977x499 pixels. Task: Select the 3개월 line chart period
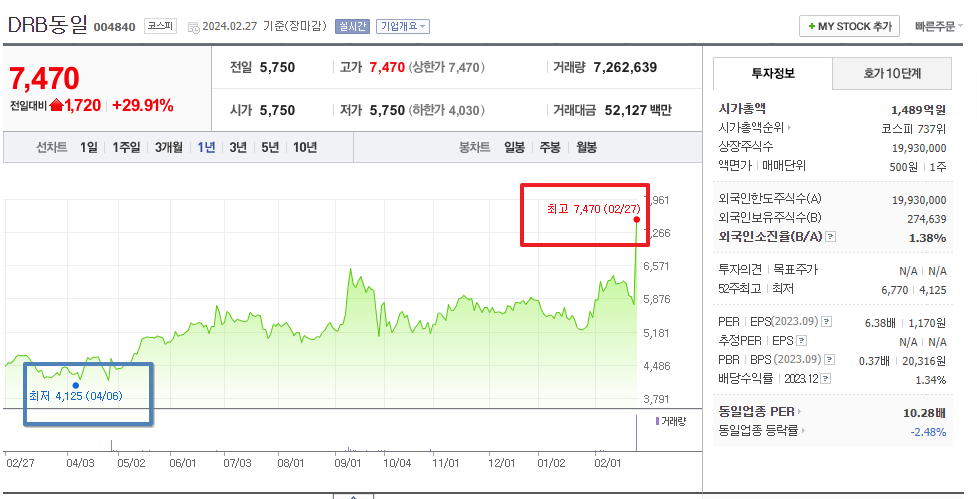[x=168, y=148]
